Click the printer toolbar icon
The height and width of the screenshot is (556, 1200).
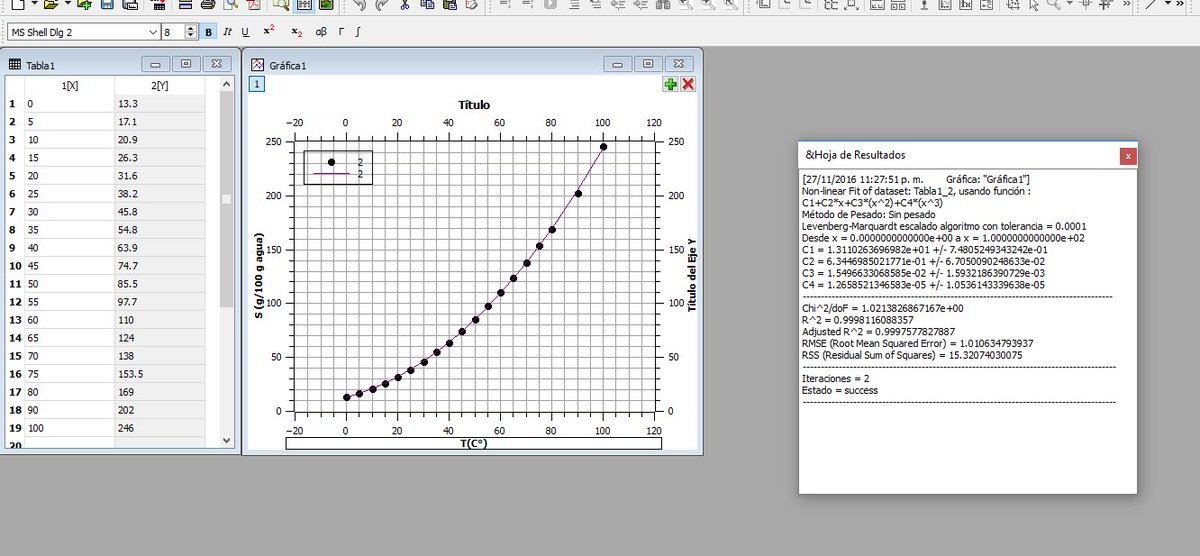207,5
